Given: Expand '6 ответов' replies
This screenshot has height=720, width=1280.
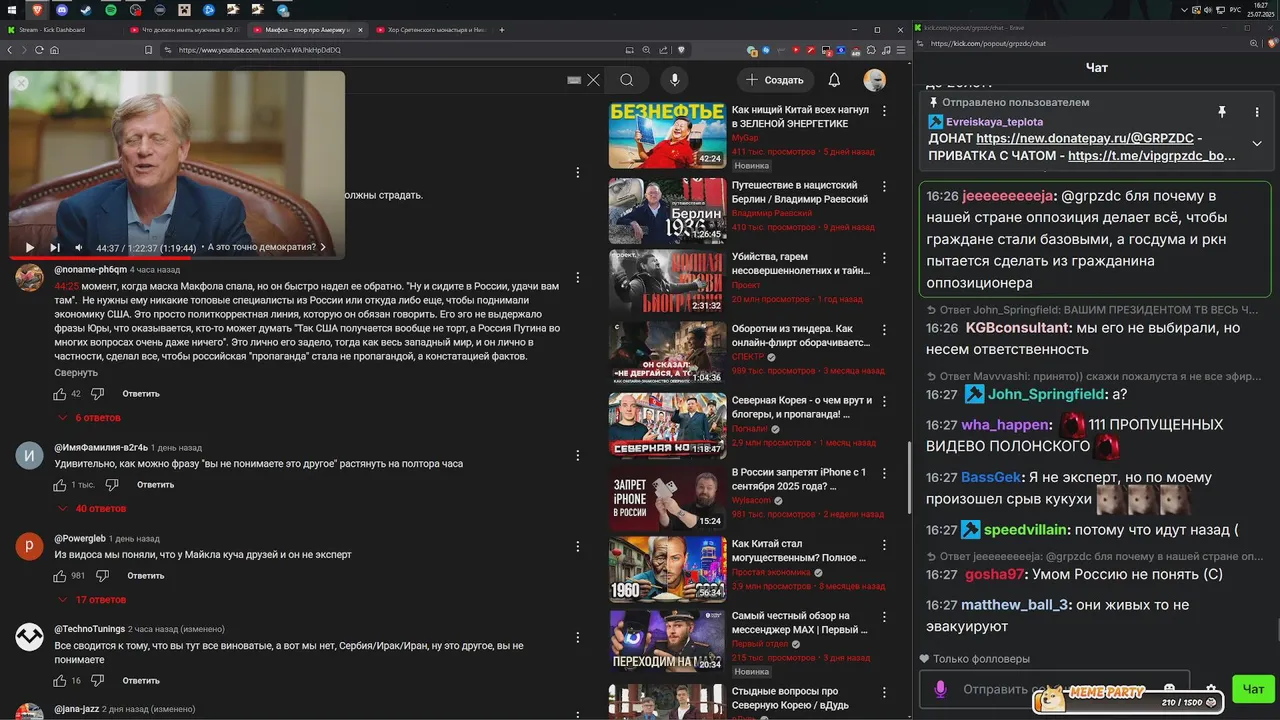Looking at the screenshot, I should click(90, 418).
